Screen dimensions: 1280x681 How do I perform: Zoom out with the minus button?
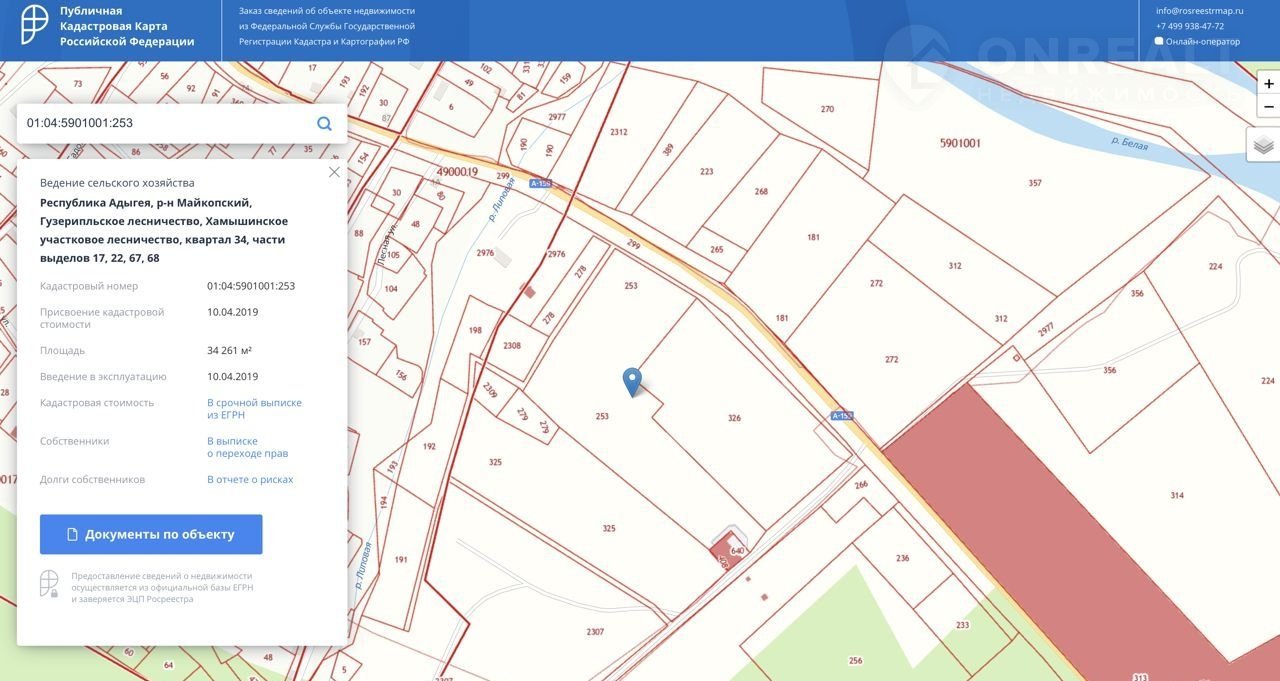coord(1268,107)
